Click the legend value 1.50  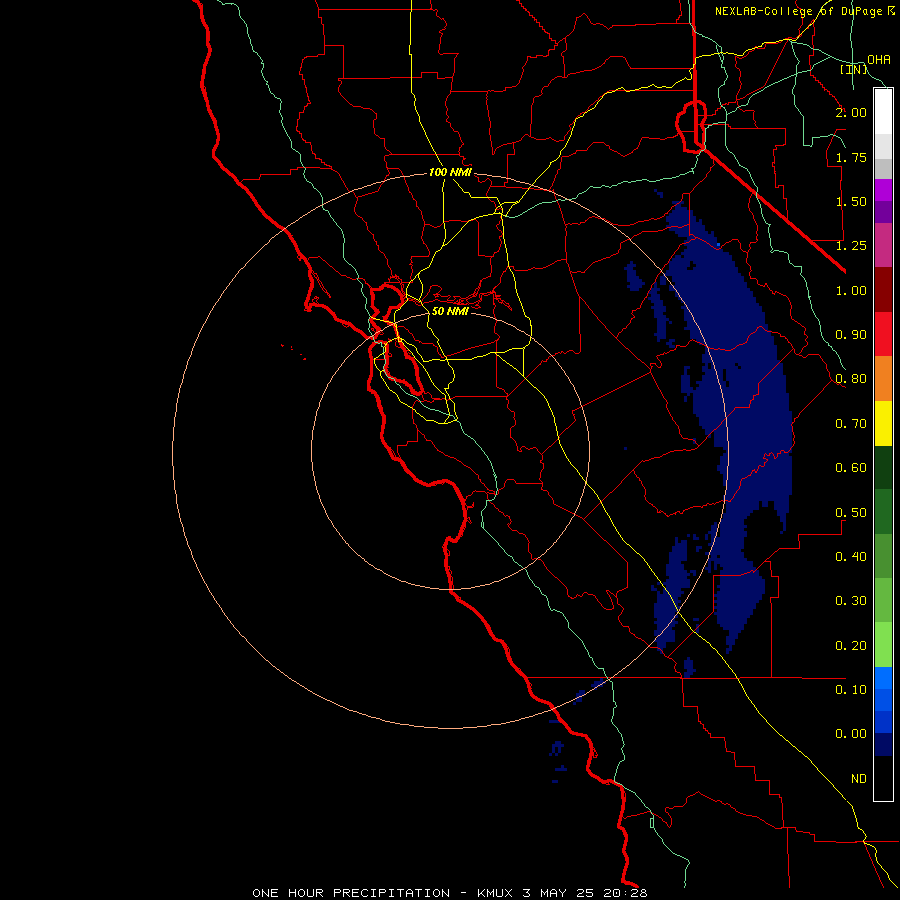click(851, 201)
